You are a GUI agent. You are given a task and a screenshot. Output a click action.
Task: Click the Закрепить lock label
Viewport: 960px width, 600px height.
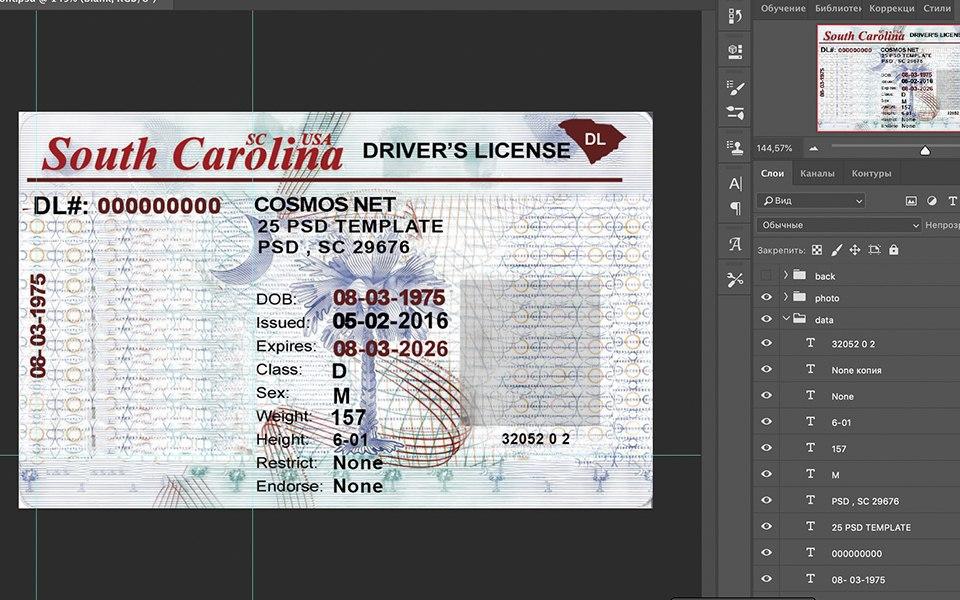tap(781, 250)
